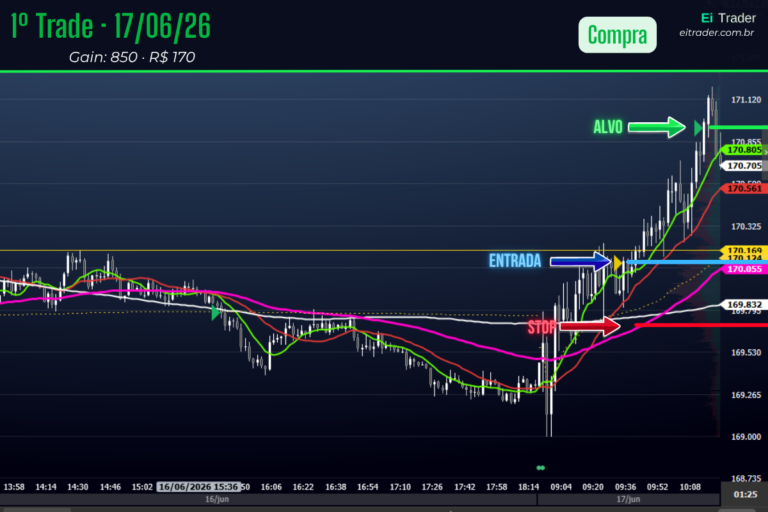Click the 16/06/2026 15:36 date label
Image resolution: width=768 pixels, height=512 pixels.
[198, 487]
